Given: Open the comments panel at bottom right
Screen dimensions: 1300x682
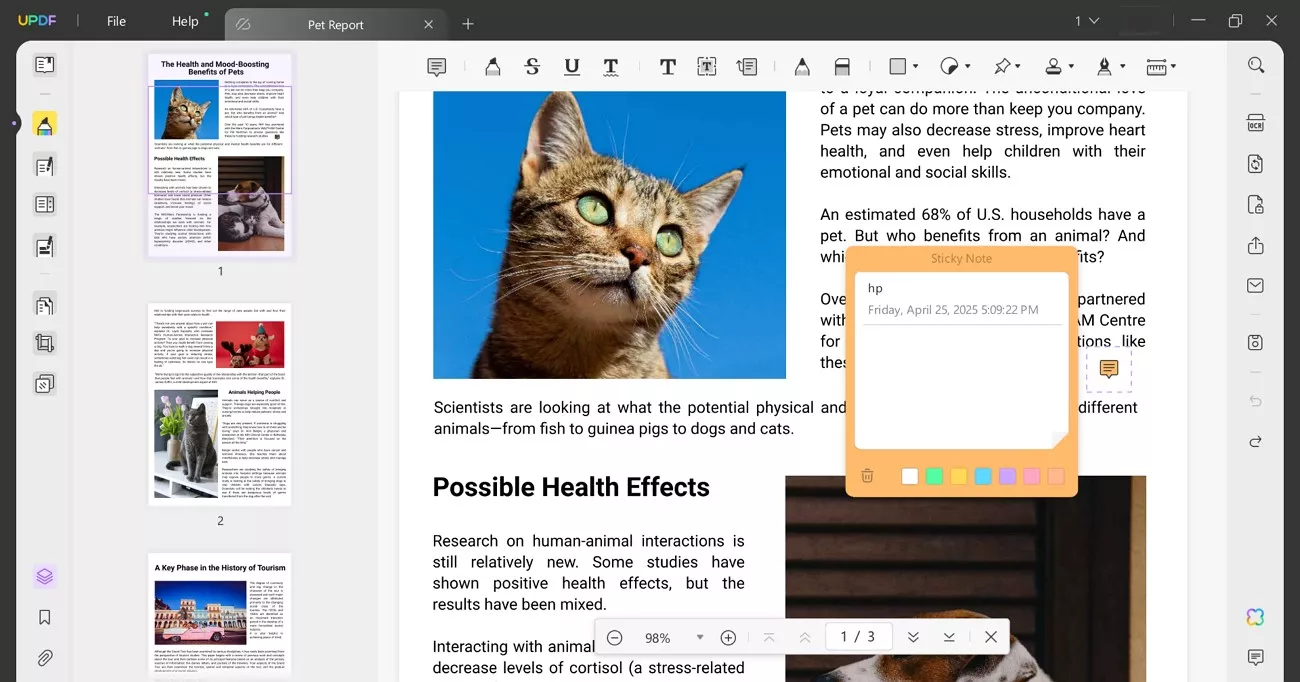Looking at the screenshot, I should click(x=1256, y=657).
